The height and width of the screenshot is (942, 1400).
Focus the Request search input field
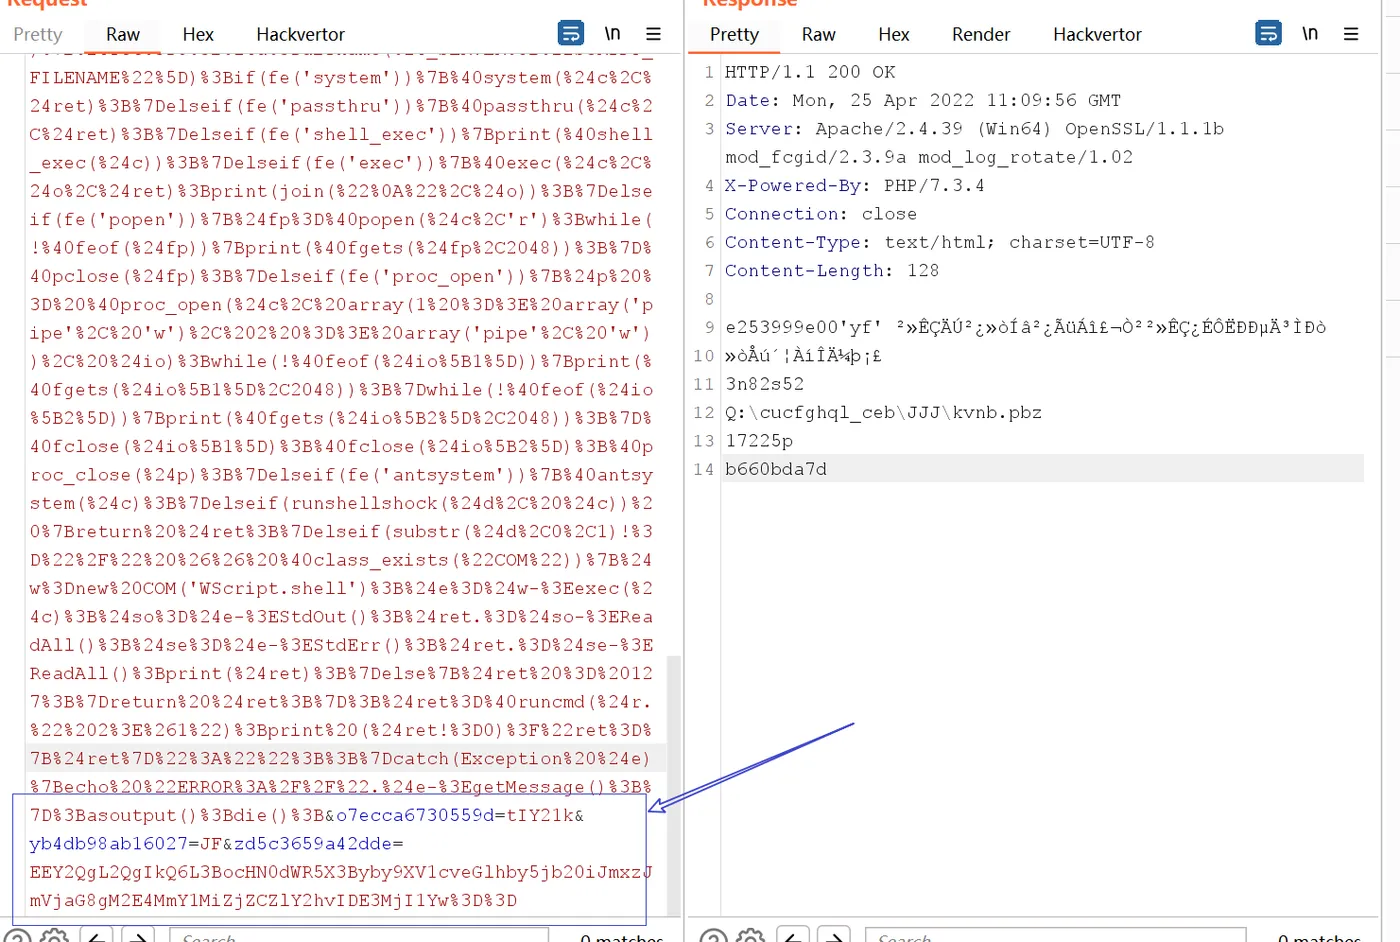pos(359,937)
